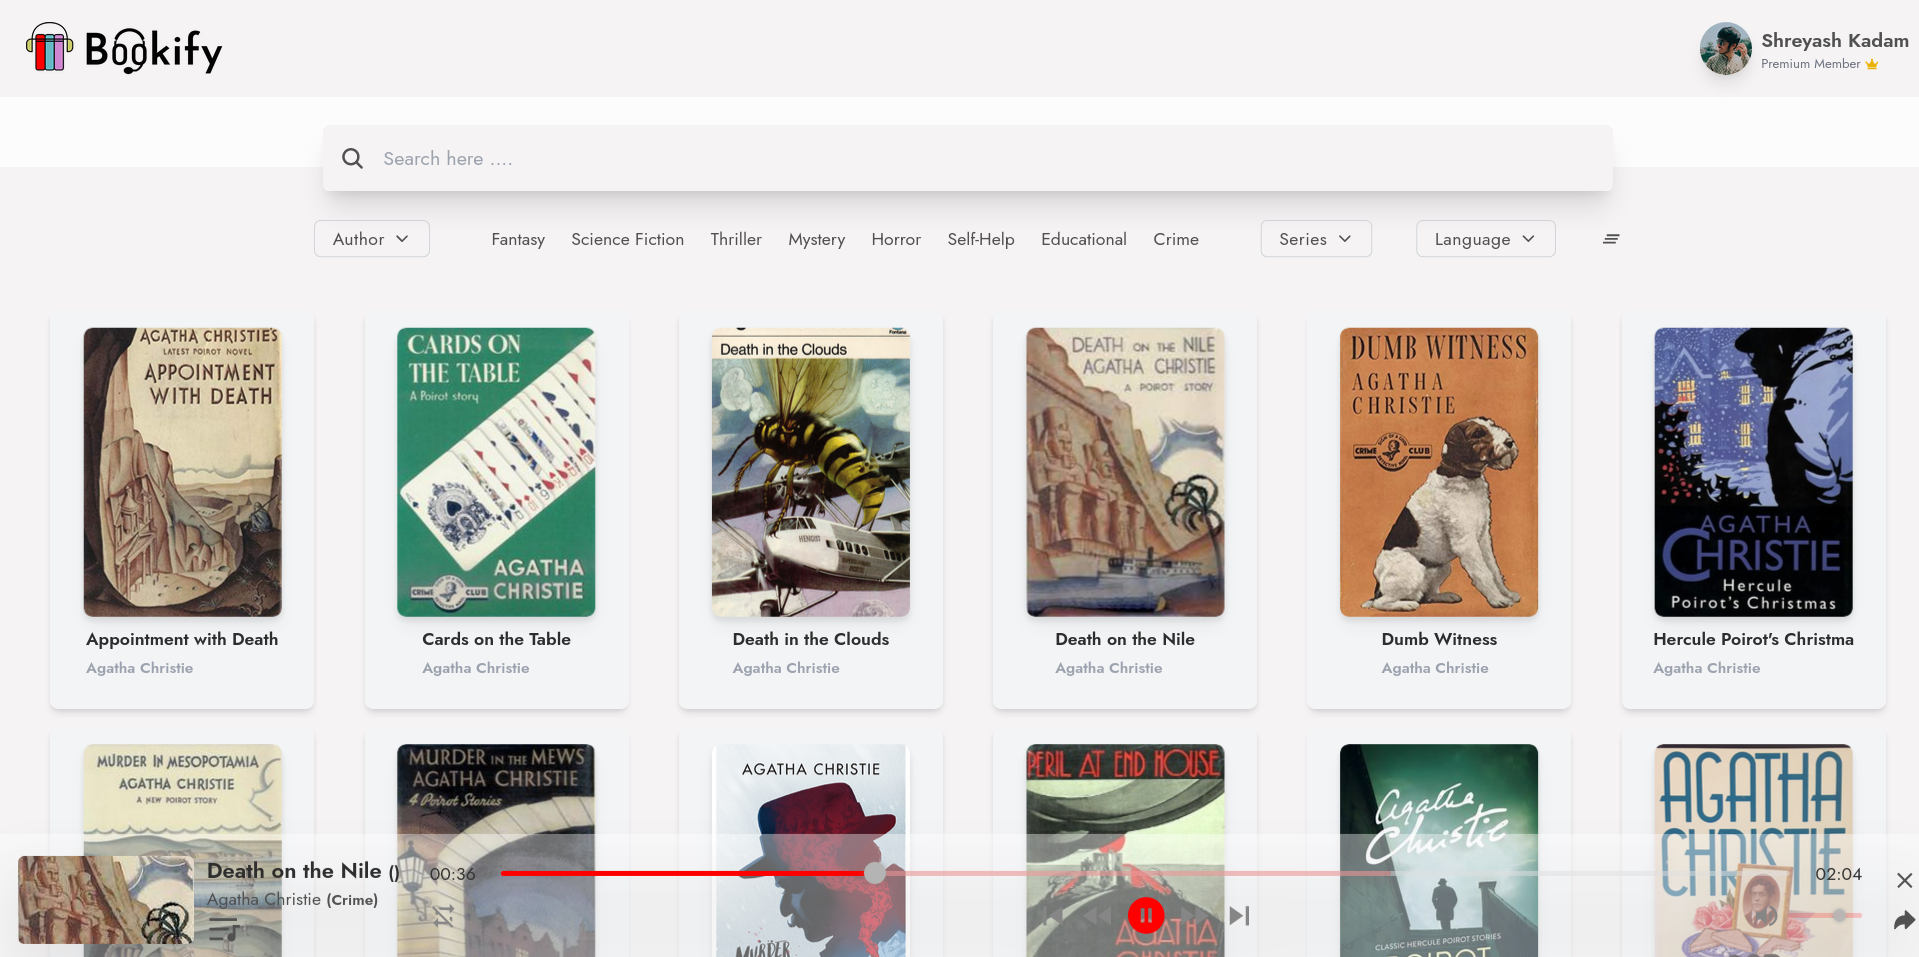Select the Thriller genre

pyautogui.click(x=736, y=239)
